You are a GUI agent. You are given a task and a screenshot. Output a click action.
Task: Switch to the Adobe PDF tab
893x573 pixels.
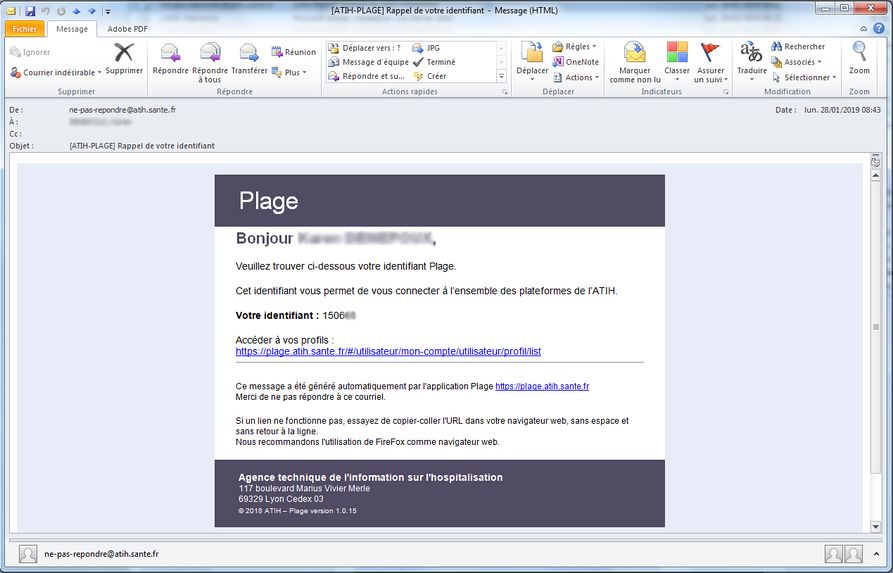tap(128, 28)
